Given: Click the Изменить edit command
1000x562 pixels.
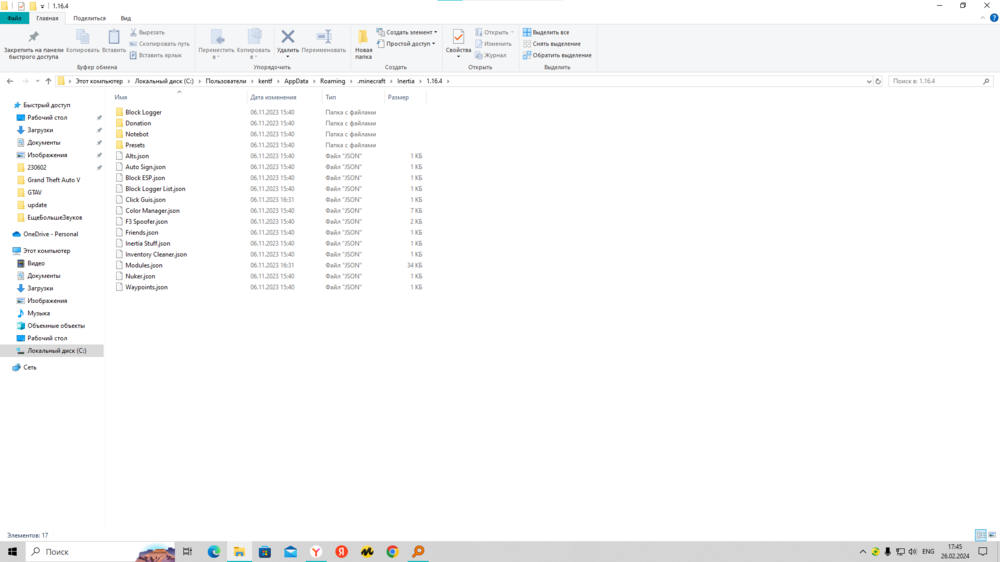Looking at the screenshot, I should (493, 43).
